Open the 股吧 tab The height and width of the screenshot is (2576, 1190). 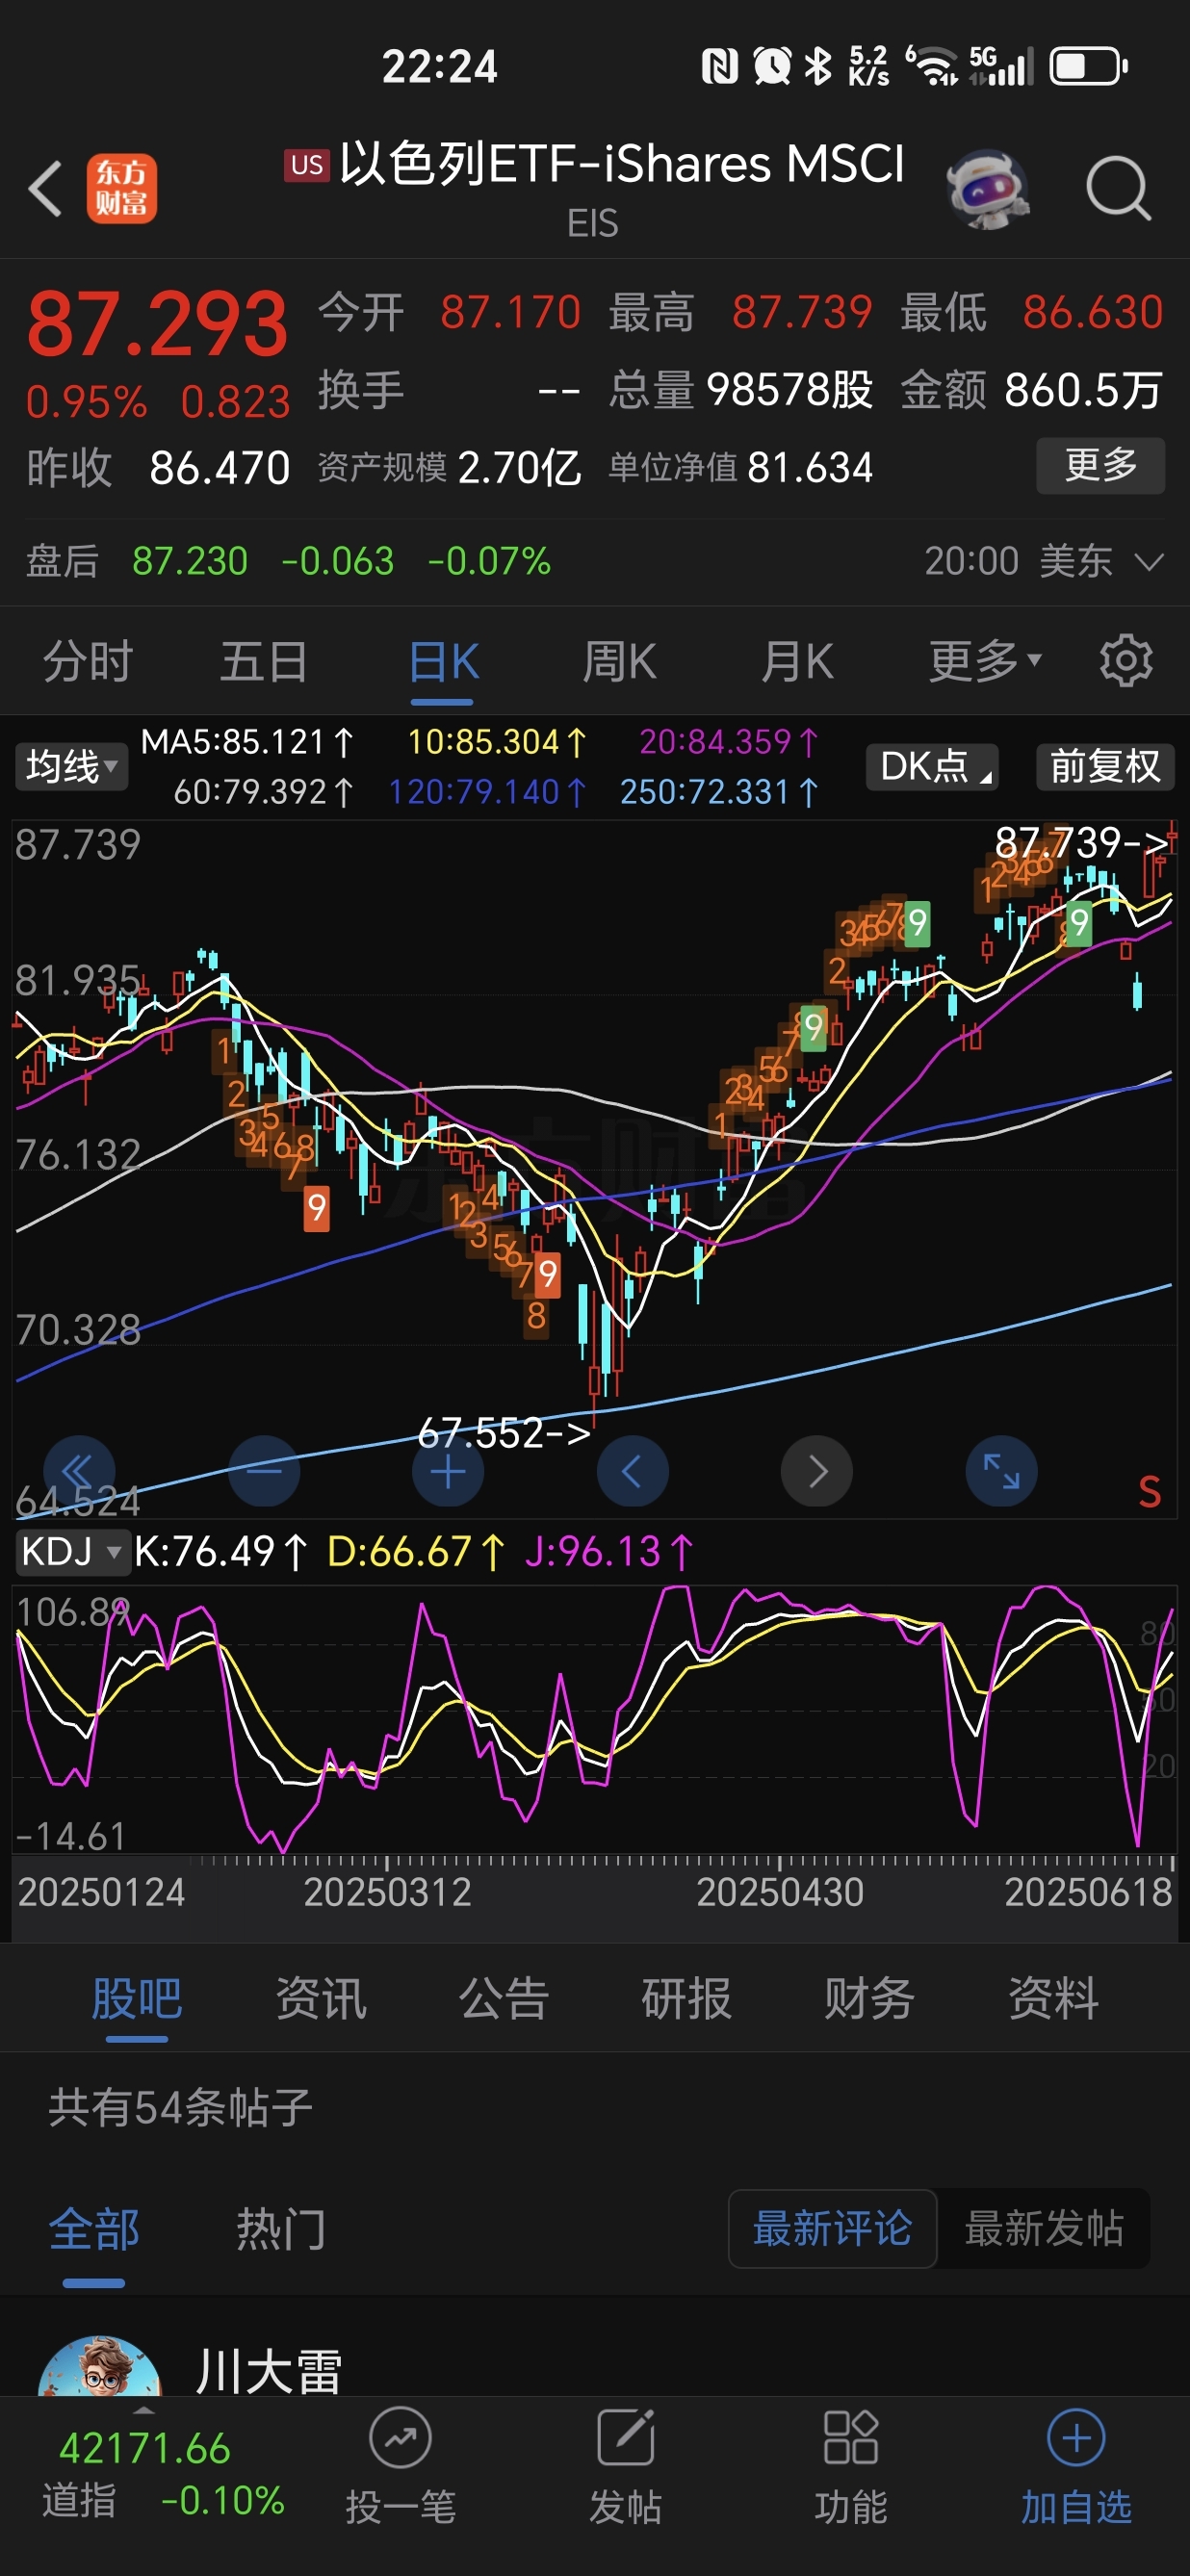137,1999
